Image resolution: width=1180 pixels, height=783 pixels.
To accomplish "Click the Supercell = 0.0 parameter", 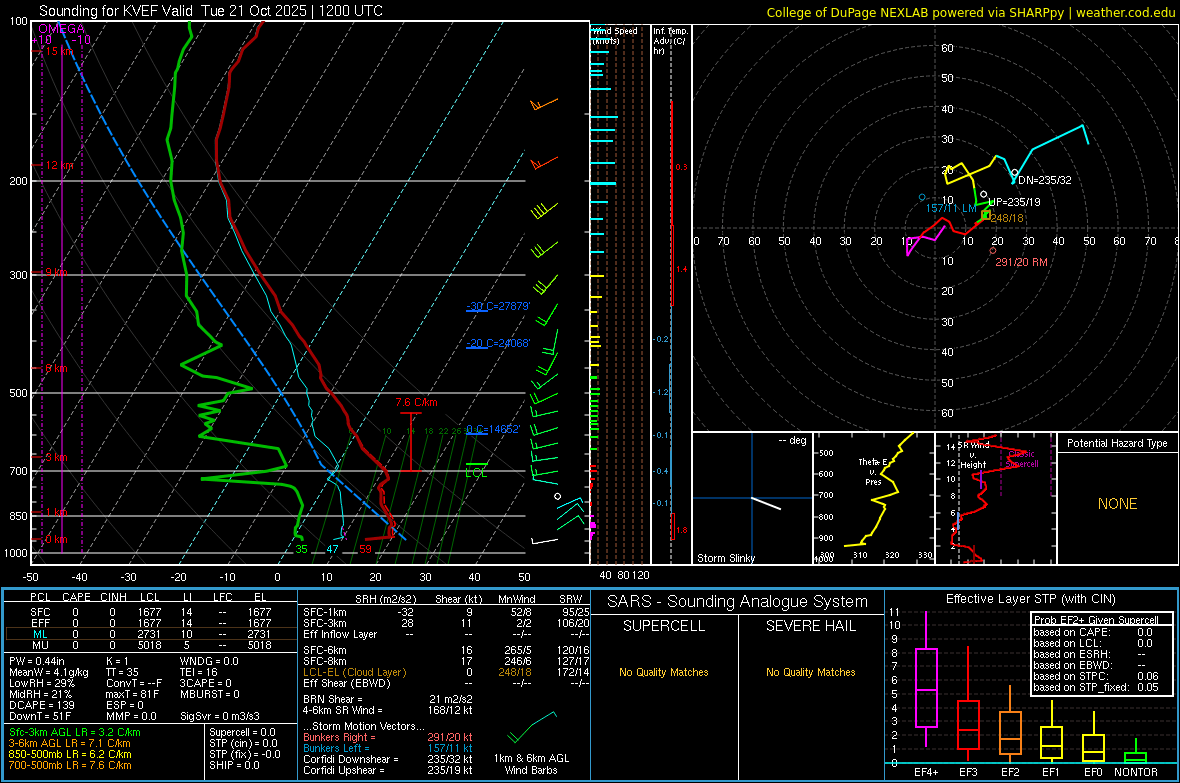I will click(x=242, y=732).
